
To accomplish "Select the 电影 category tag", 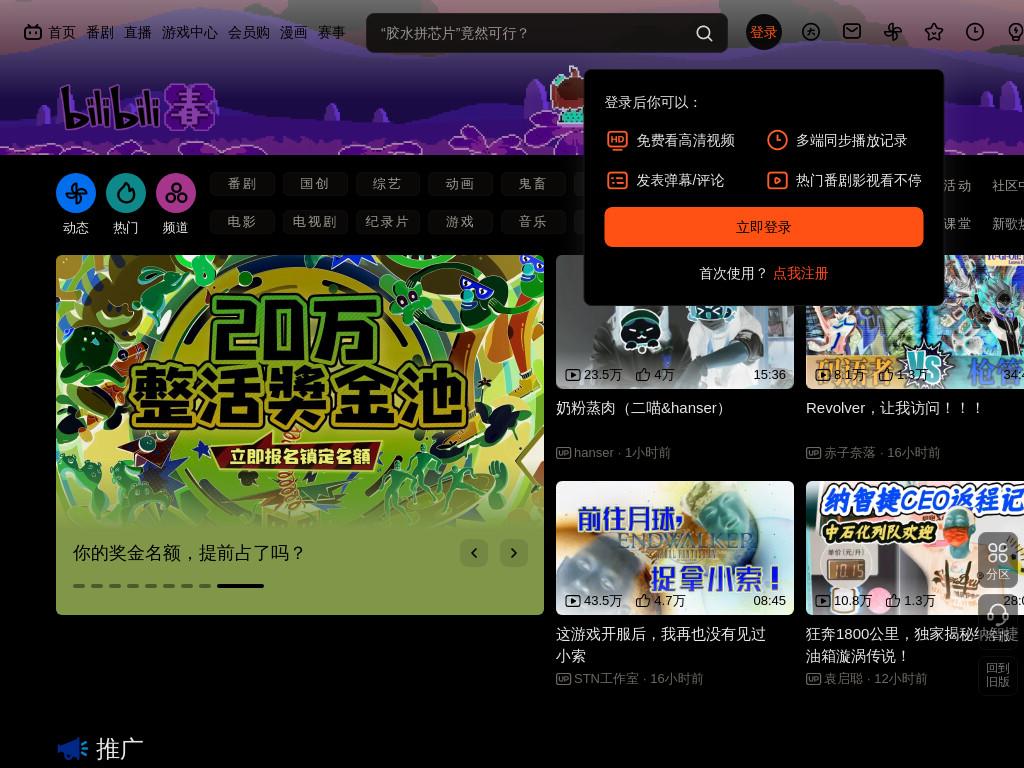I will [x=242, y=222].
